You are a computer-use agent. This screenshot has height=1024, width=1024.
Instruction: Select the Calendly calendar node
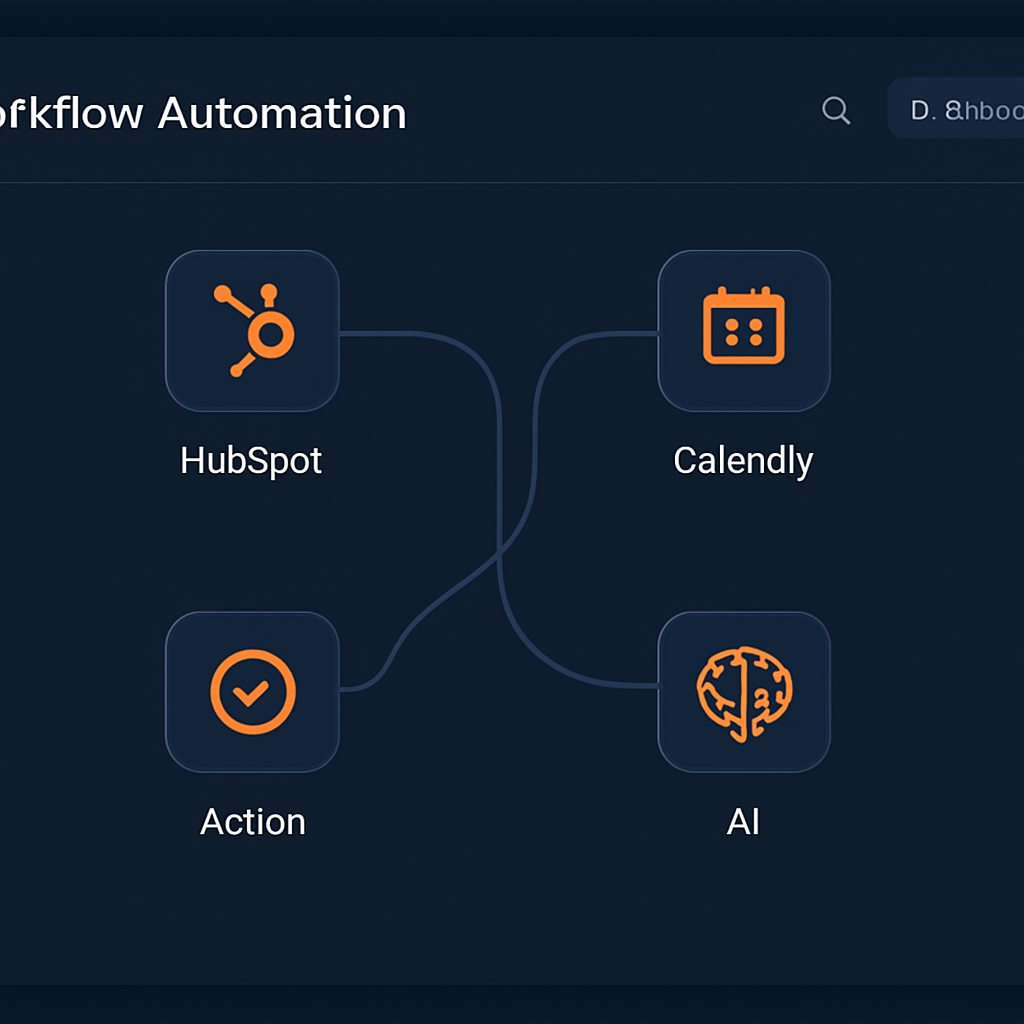(x=744, y=331)
